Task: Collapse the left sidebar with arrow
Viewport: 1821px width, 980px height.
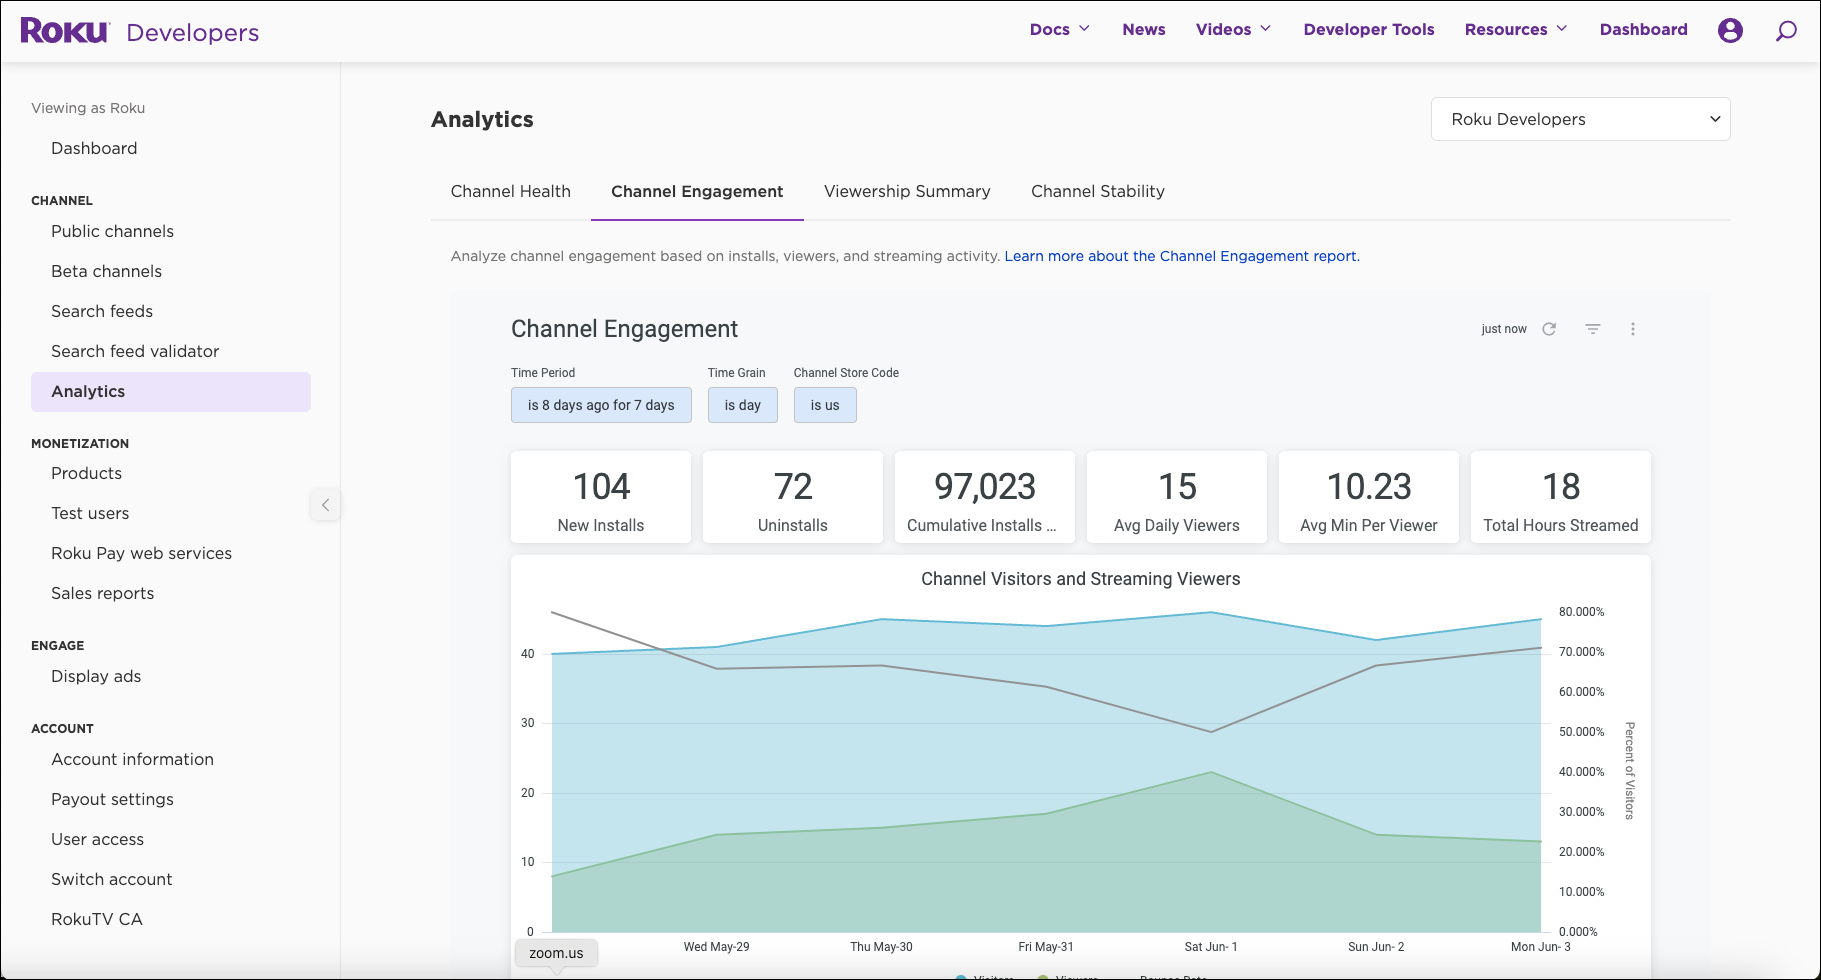Action: coord(325,505)
